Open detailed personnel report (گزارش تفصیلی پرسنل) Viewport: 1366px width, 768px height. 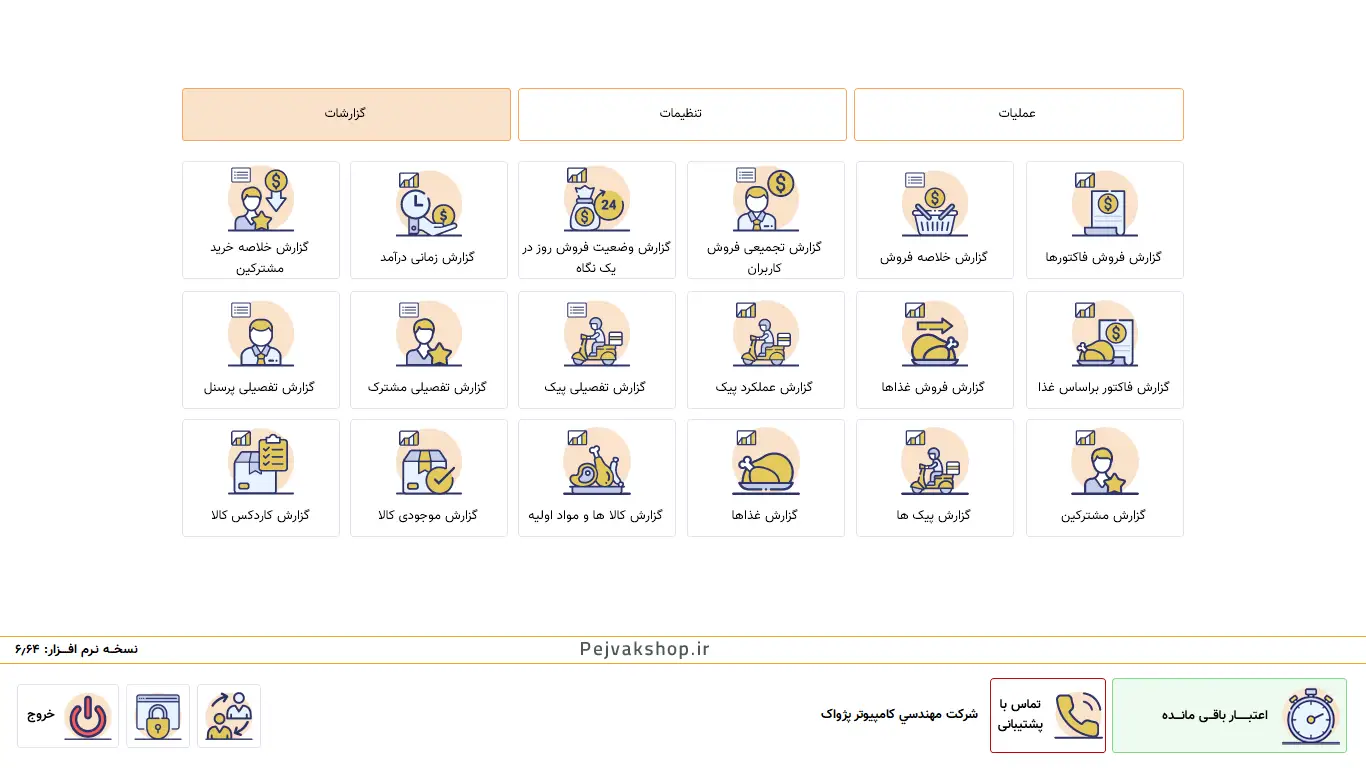(260, 350)
